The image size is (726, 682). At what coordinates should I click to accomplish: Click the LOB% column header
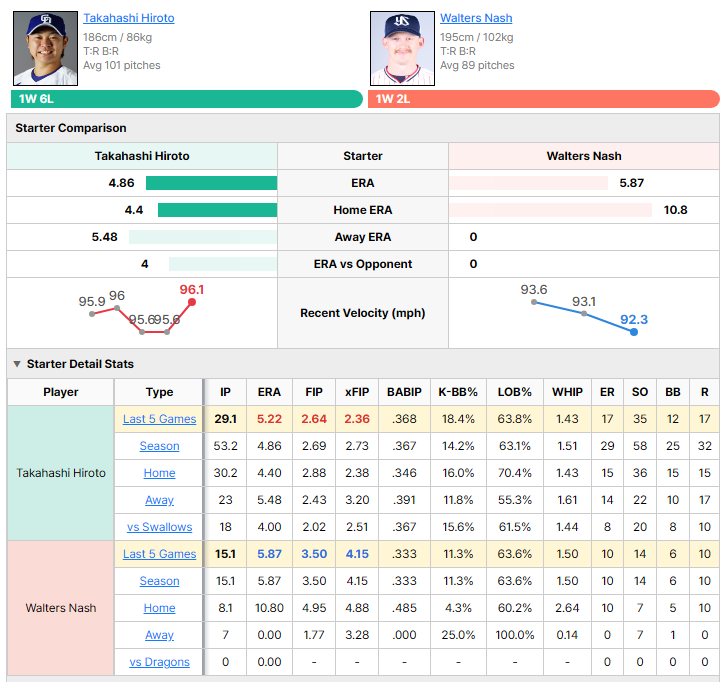(x=515, y=392)
